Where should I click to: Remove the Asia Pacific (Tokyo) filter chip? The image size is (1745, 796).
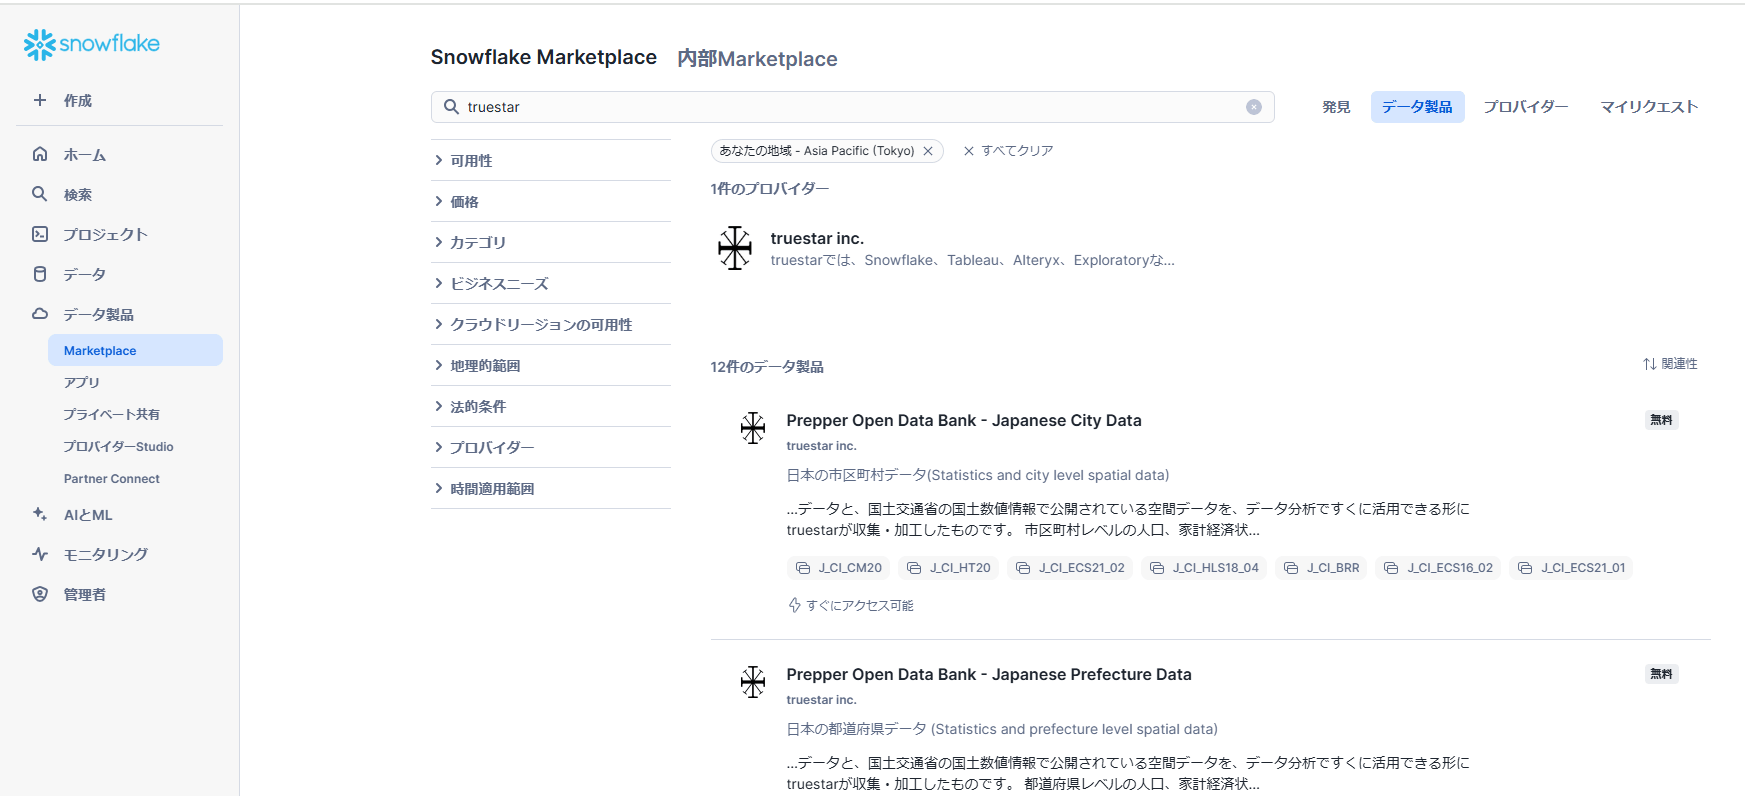928,151
